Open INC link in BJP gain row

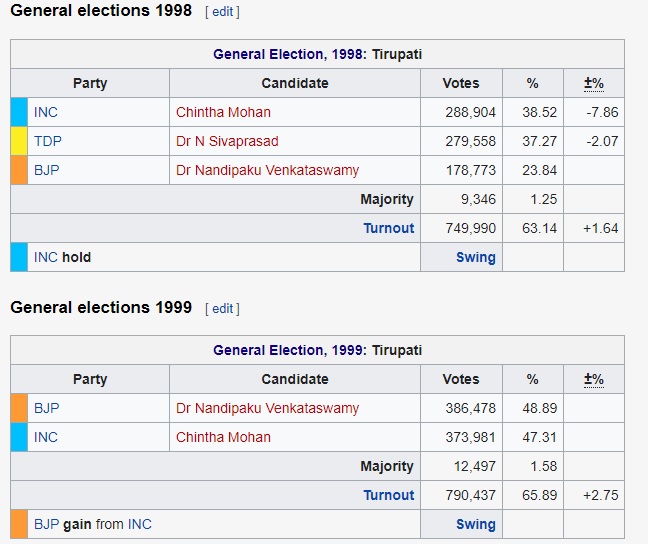[x=140, y=524]
